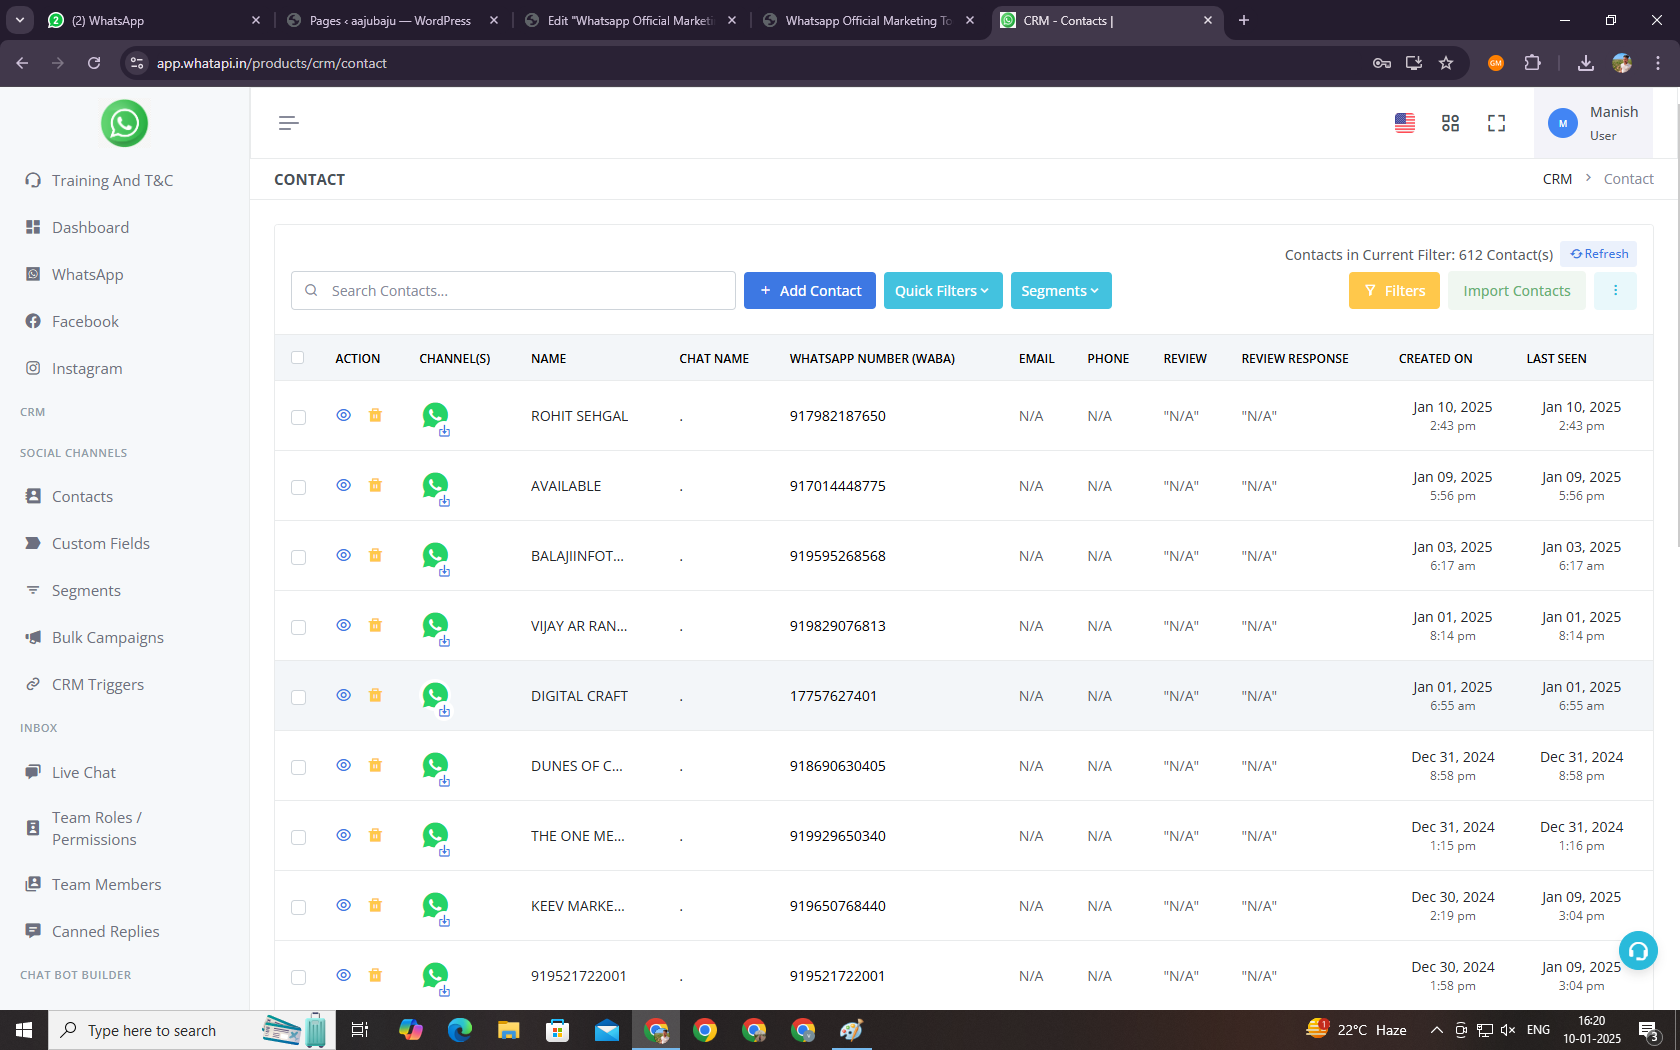
Task: View the 919521722001 contact via the eye icon
Action: [x=343, y=975]
